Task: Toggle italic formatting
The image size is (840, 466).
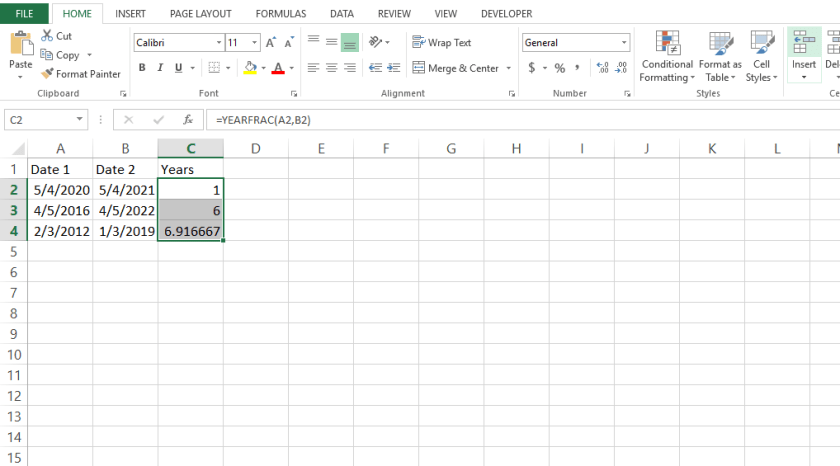Action: 160,68
